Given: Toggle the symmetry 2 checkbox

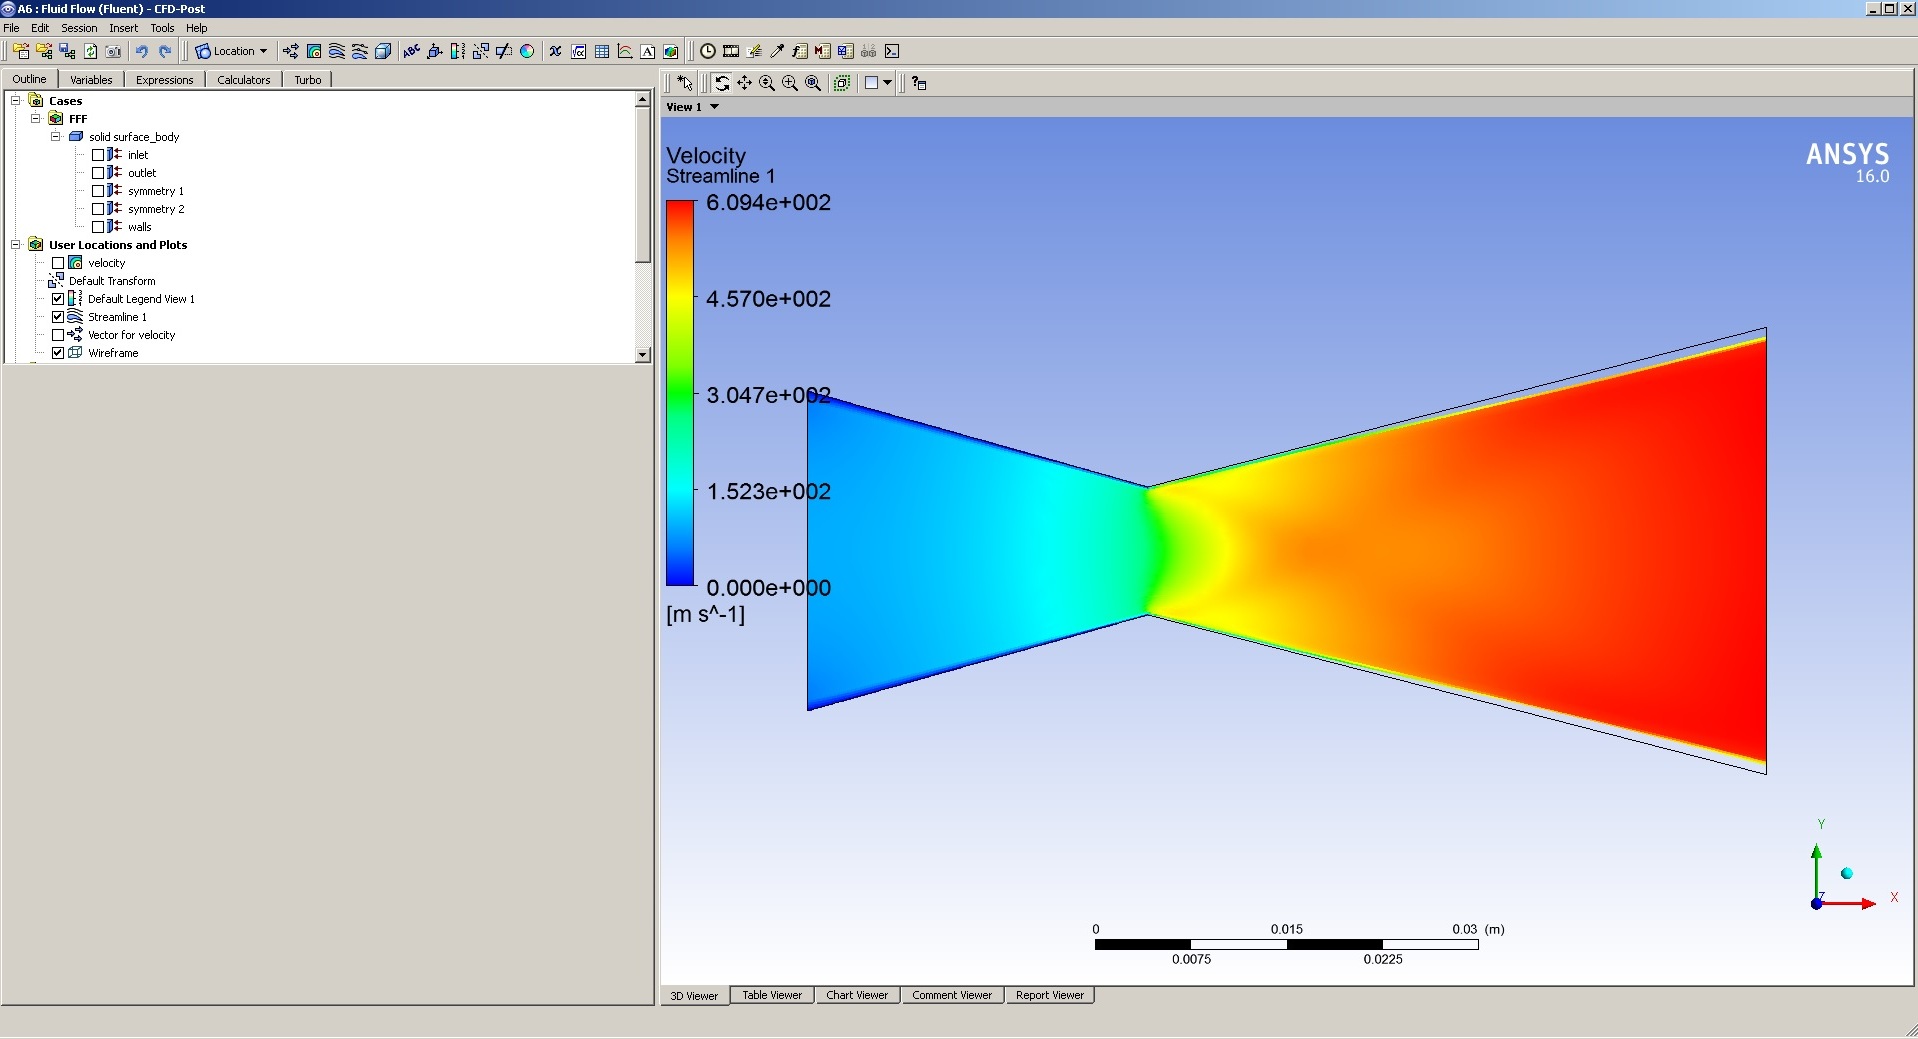Looking at the screenshot, I should 98,209.
